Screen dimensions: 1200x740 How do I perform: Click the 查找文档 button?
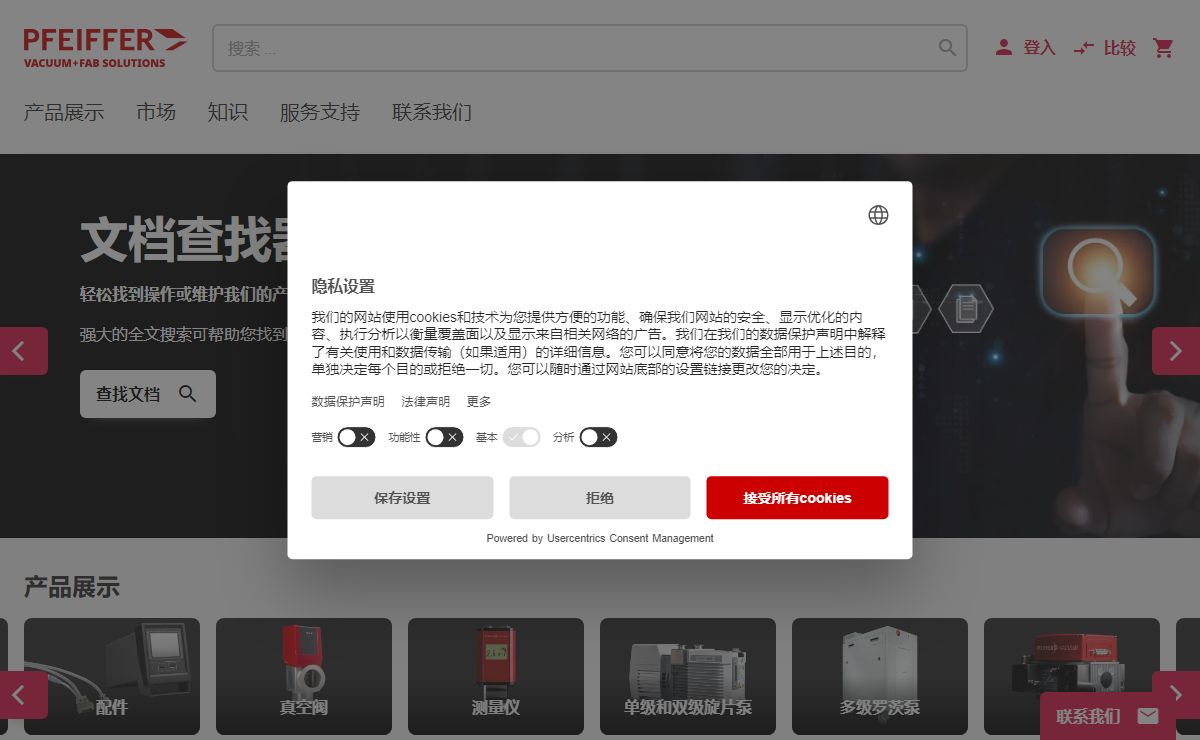(148, 394)
